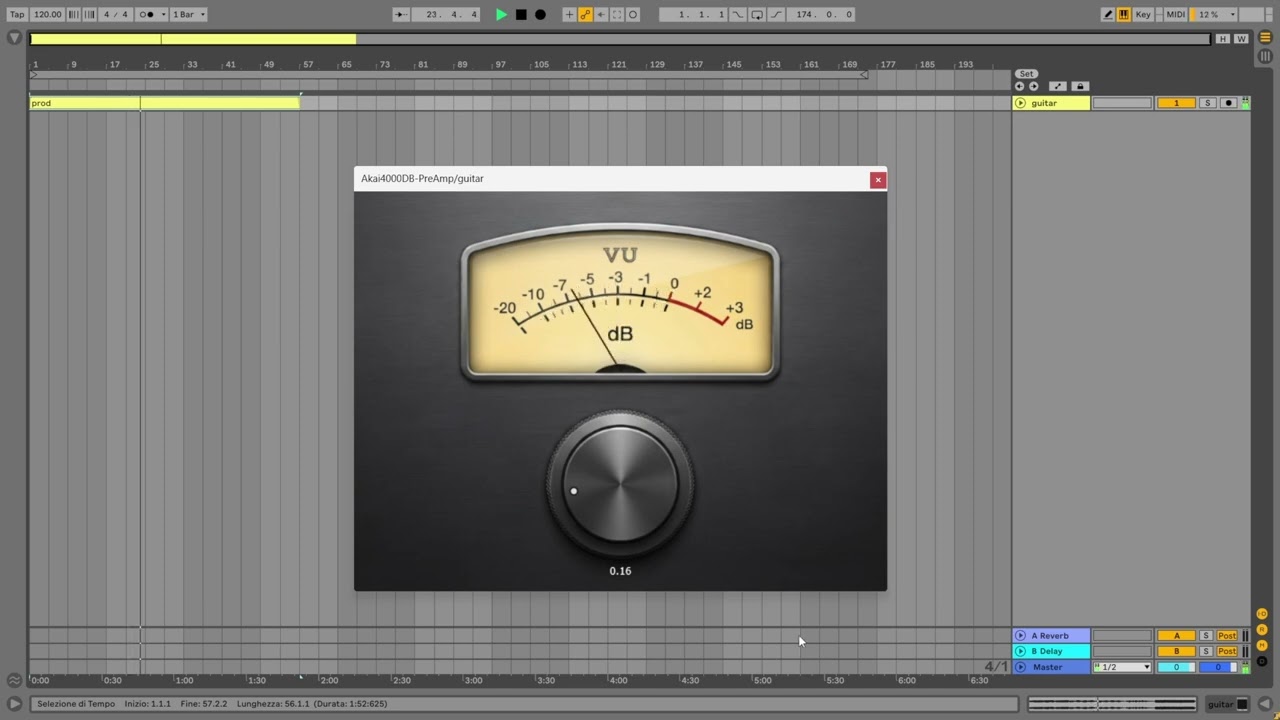Toggle Automation Mode icon

tap(1058, 86)
